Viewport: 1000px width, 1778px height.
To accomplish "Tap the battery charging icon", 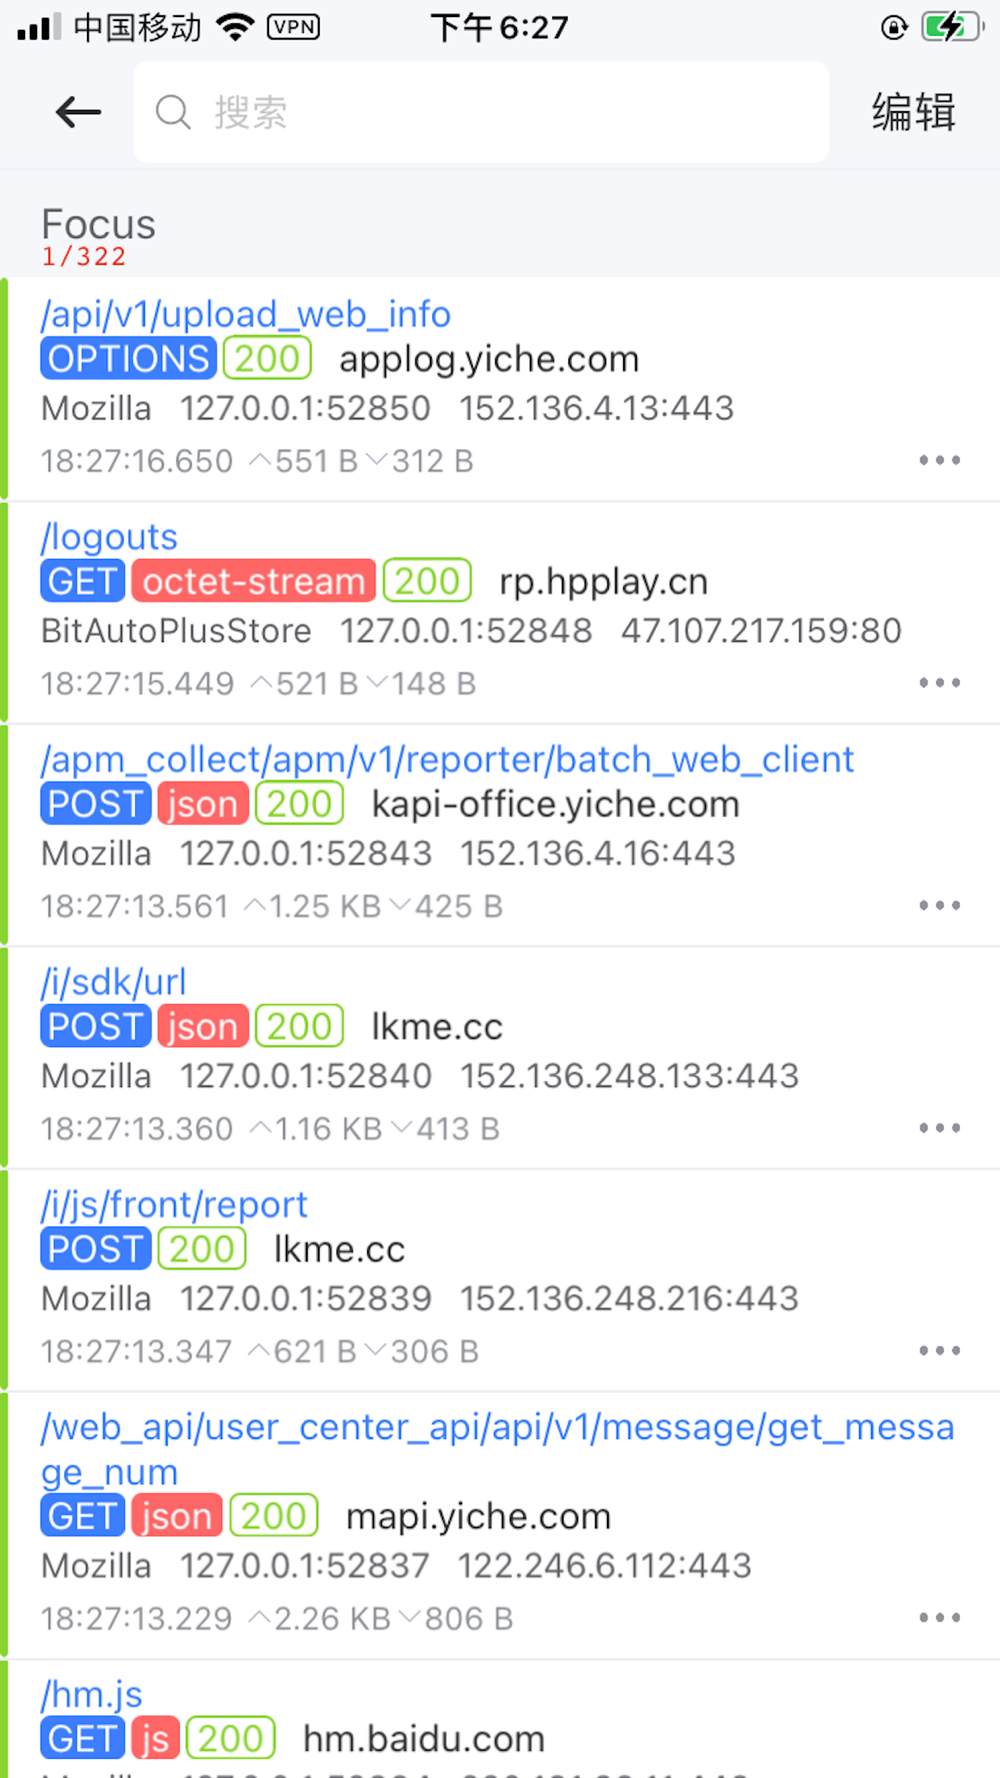I will pos(951,27).
